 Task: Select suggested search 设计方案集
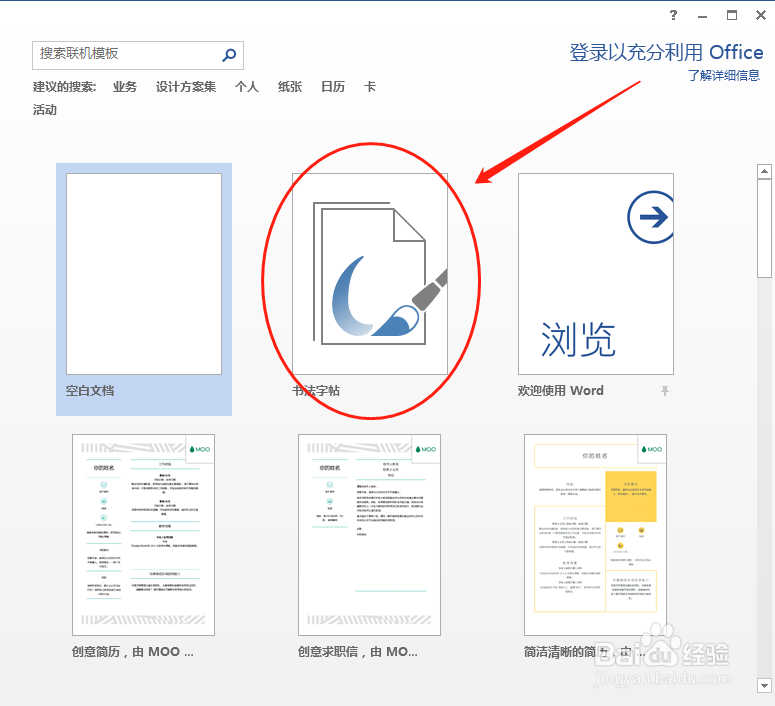tap(186, 87)
